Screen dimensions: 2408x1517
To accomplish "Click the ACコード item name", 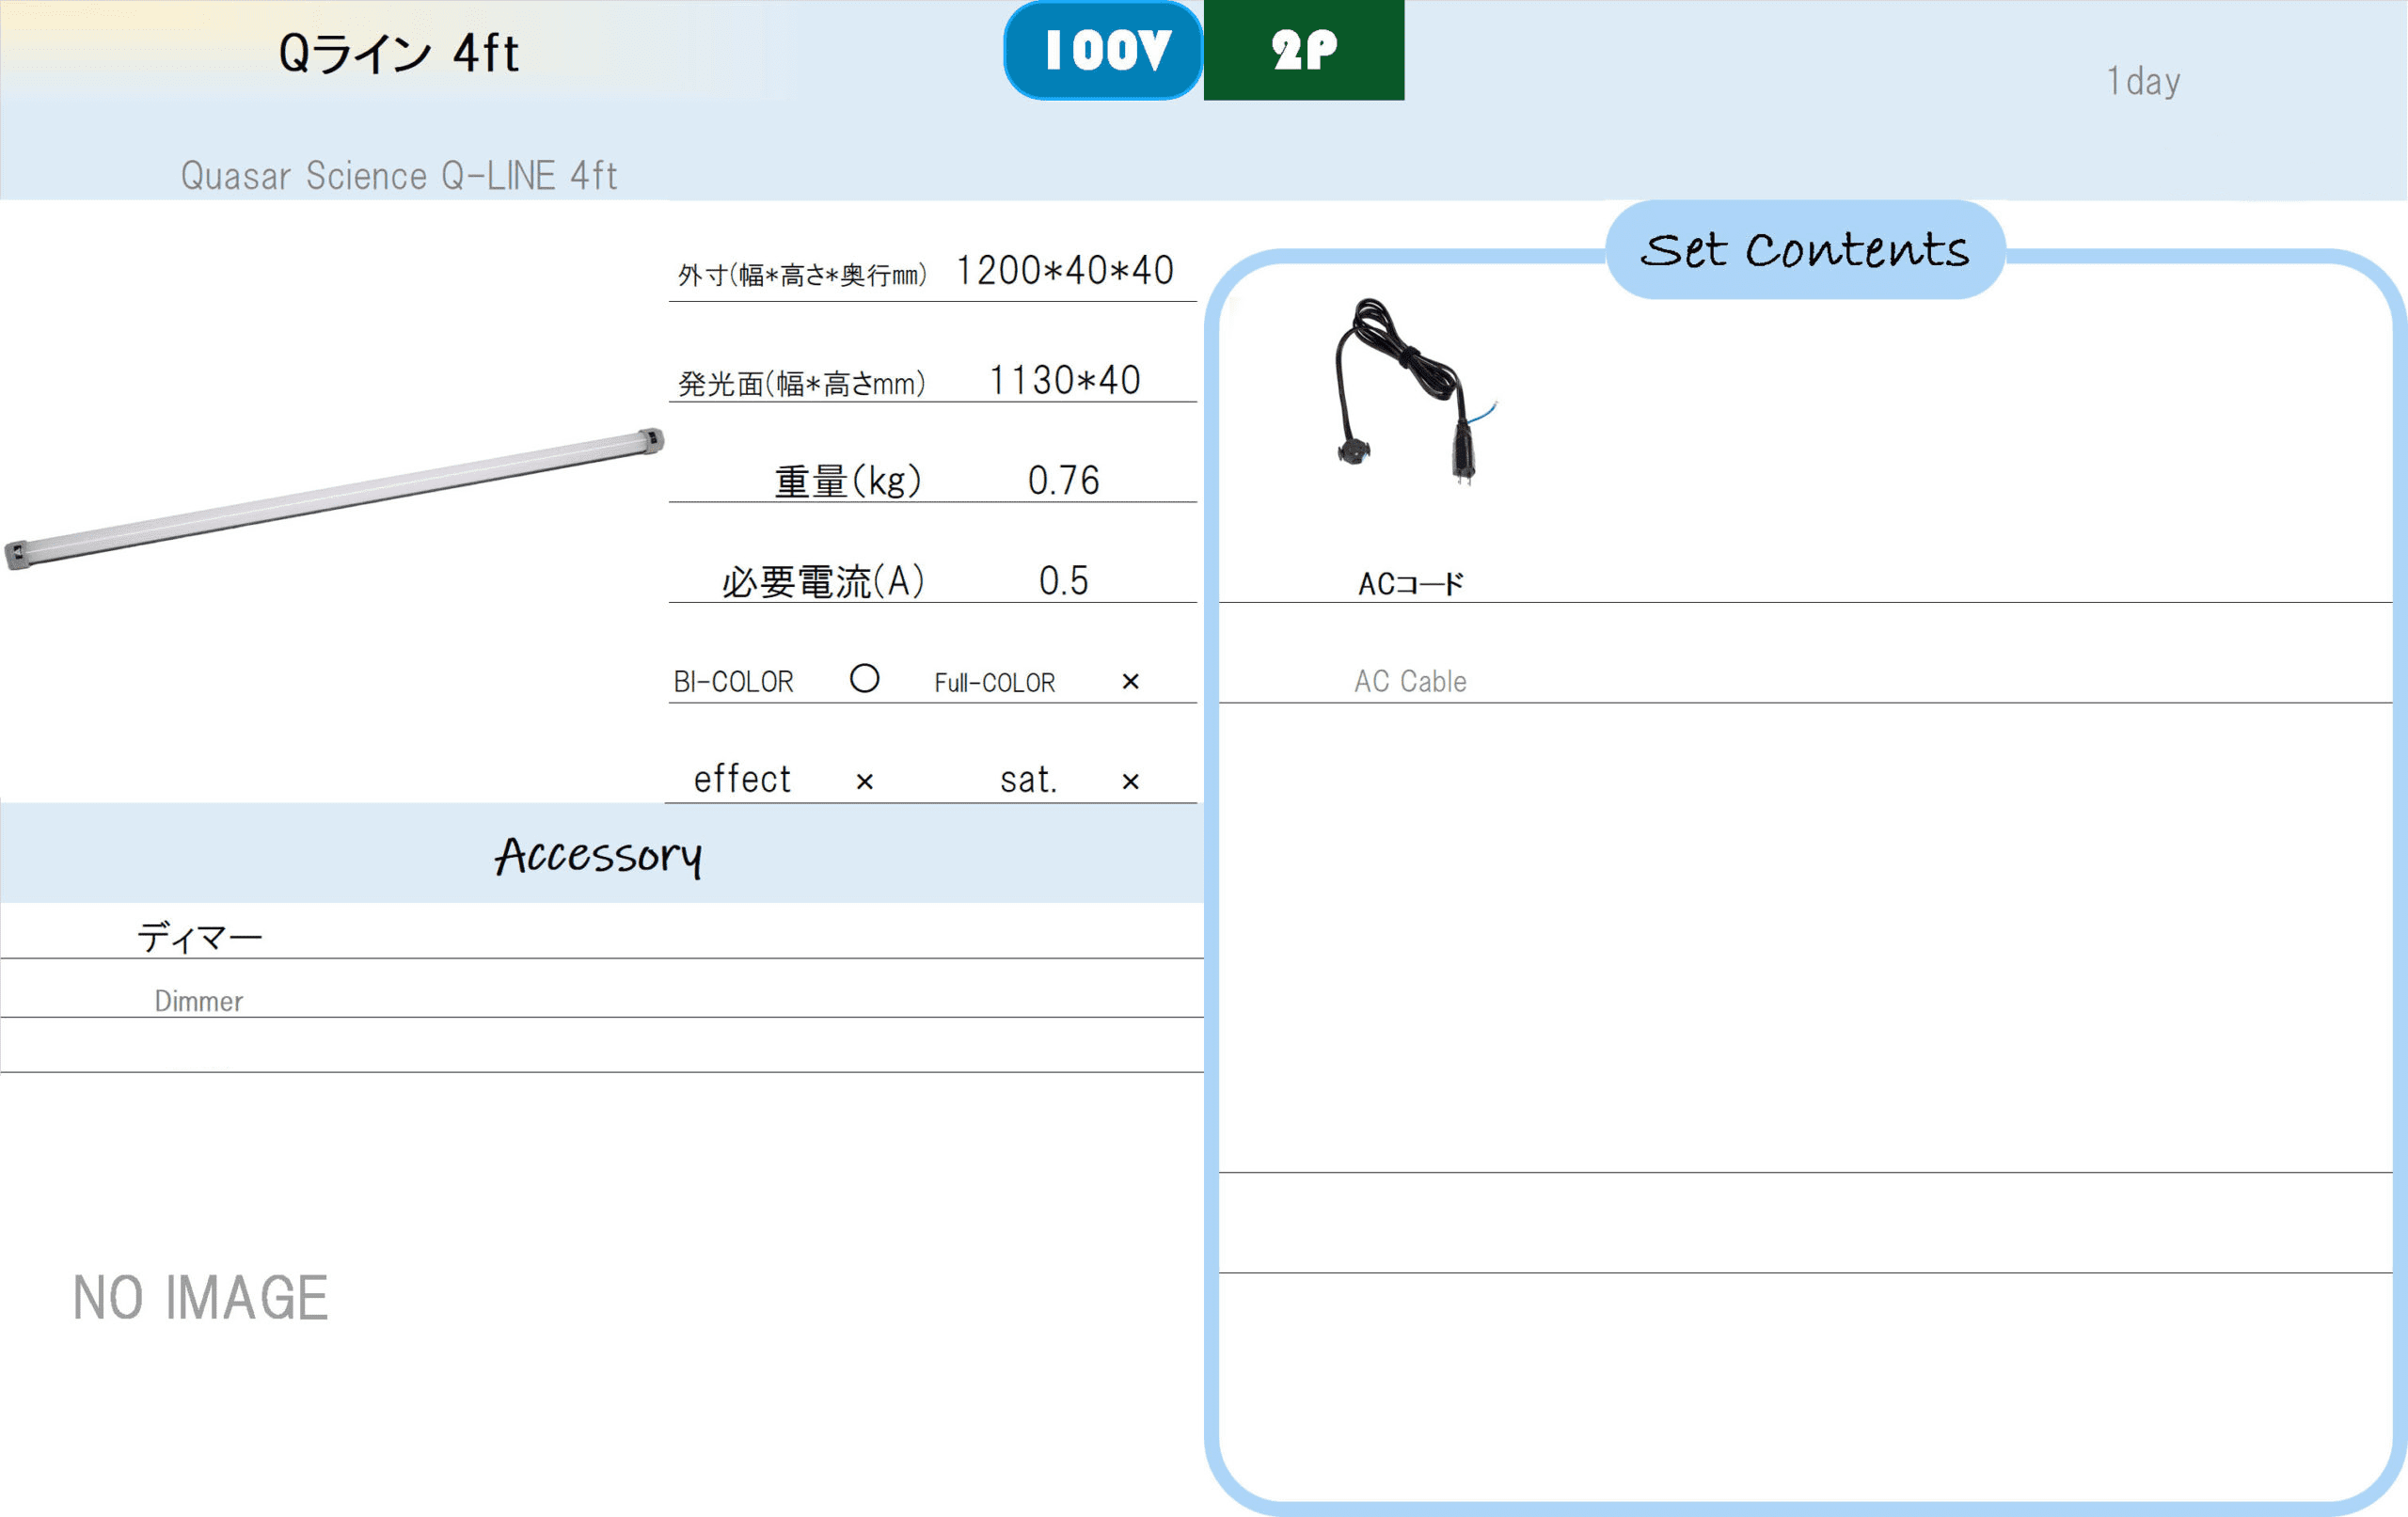I will [x=1411, y=584].
